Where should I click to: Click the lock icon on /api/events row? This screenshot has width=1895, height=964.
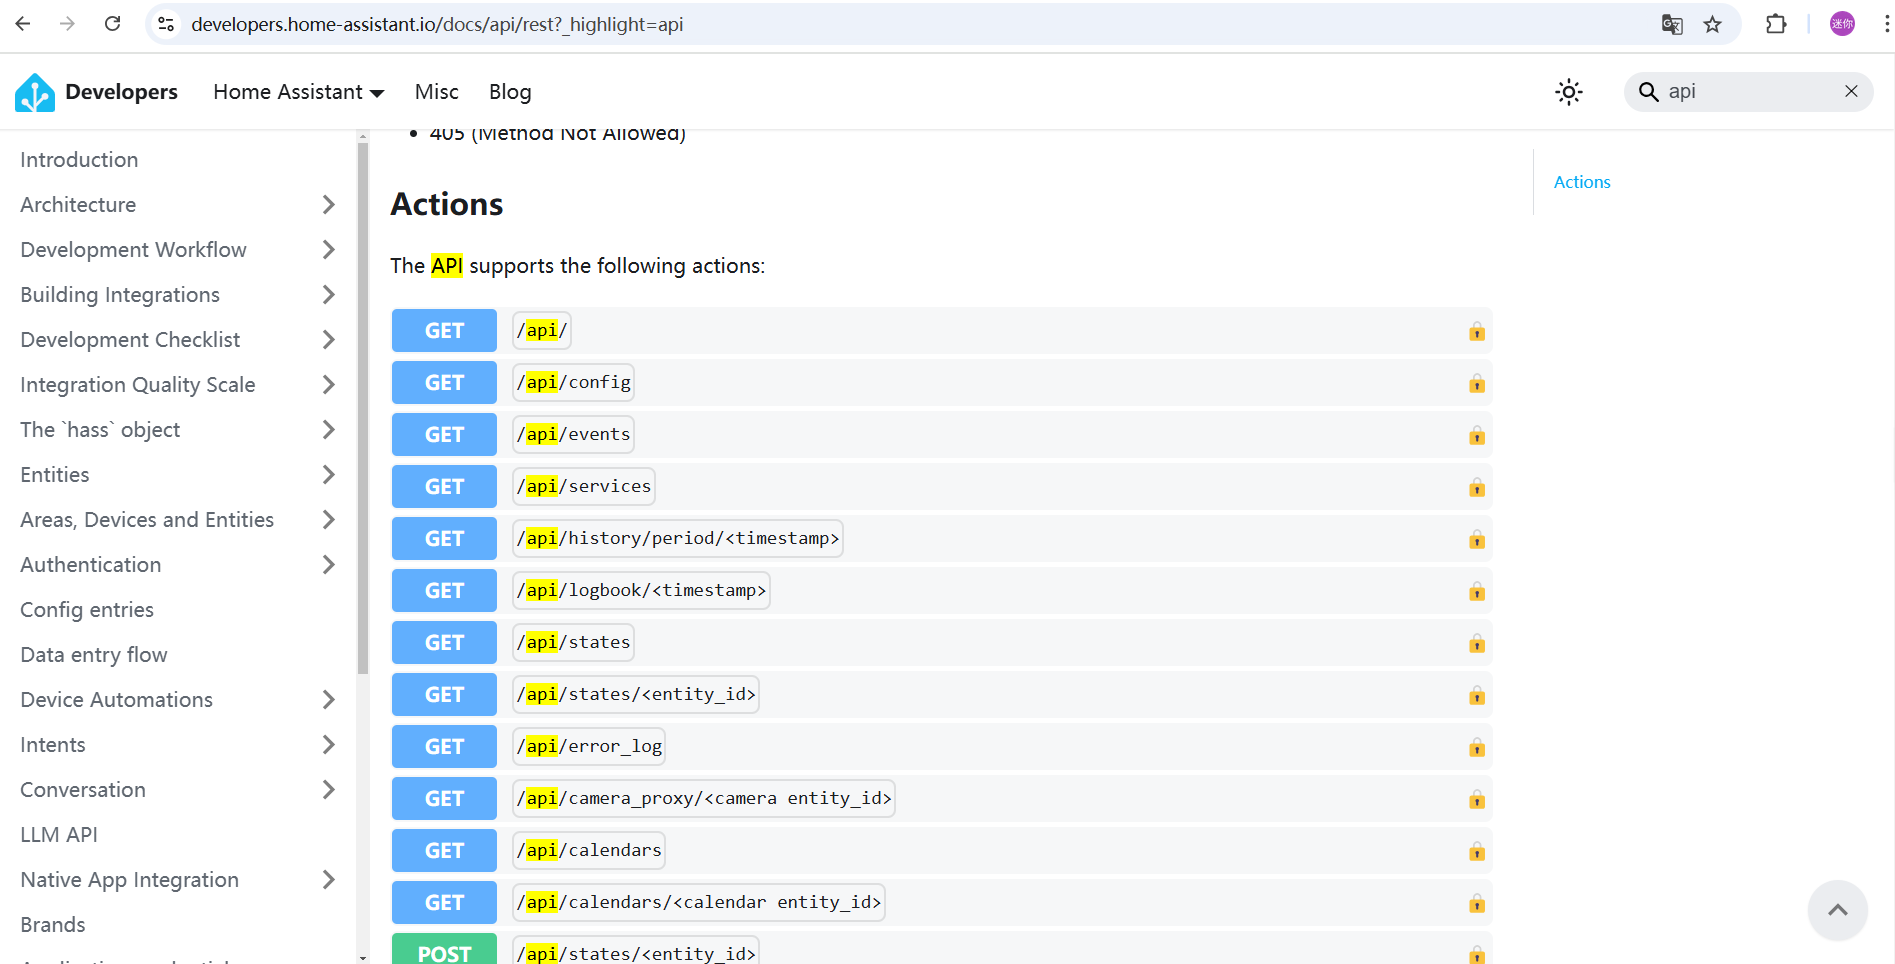[x=1476, y=436]
